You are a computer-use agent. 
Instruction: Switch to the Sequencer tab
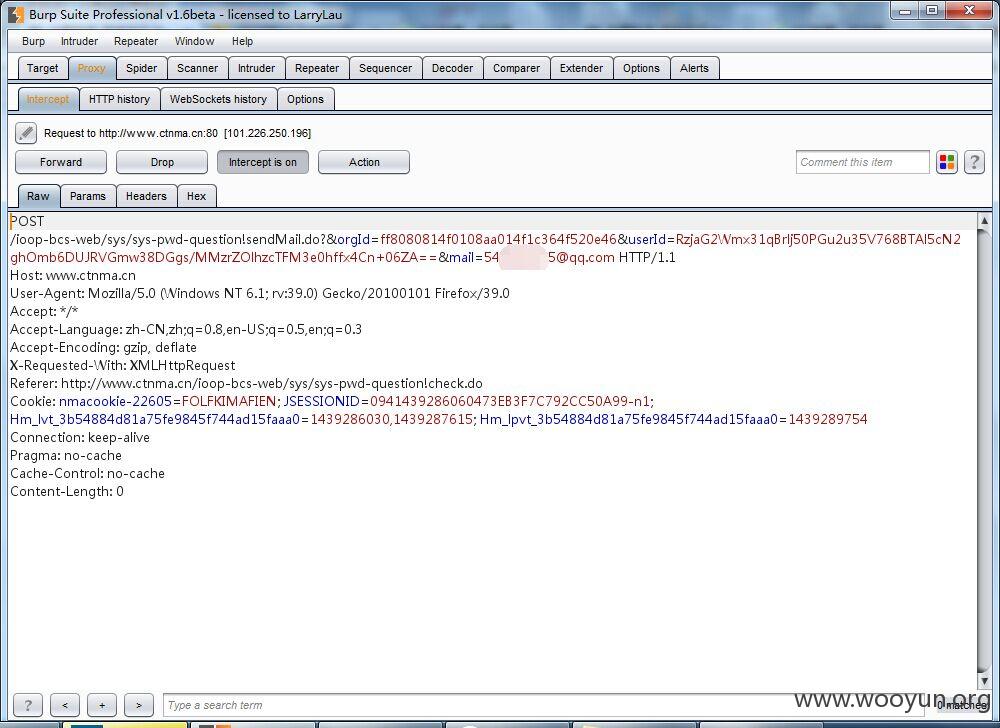385,68
